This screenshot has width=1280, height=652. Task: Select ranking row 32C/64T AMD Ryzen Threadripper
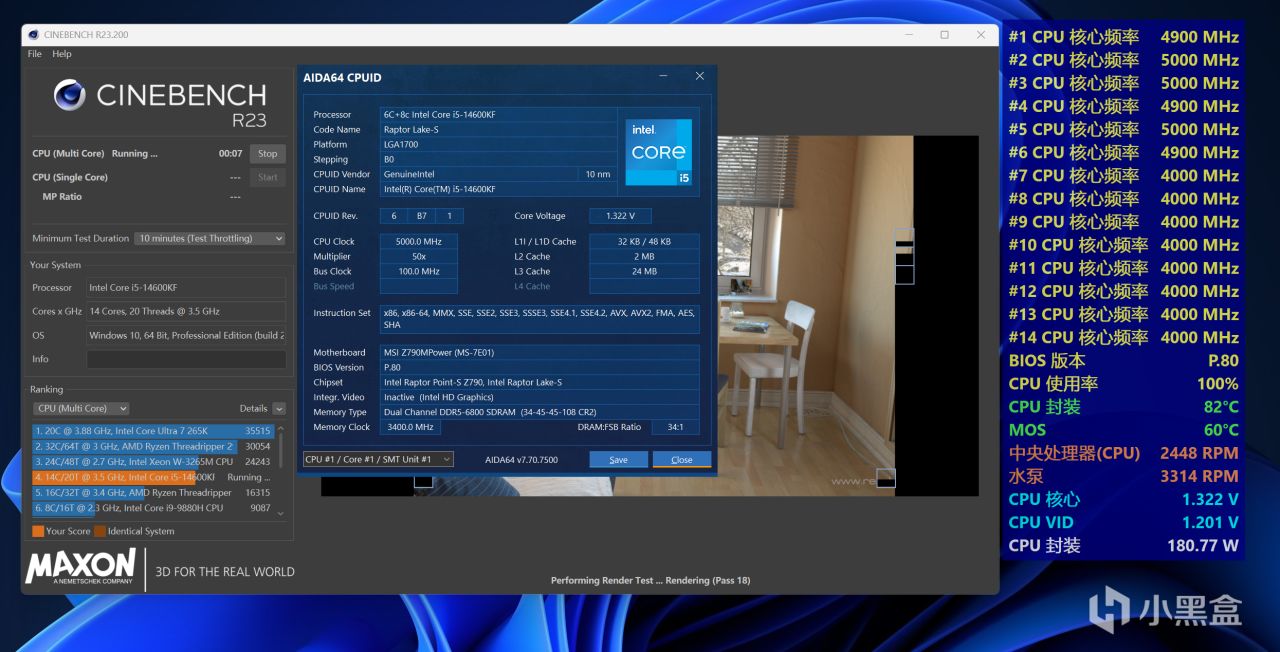153,446
